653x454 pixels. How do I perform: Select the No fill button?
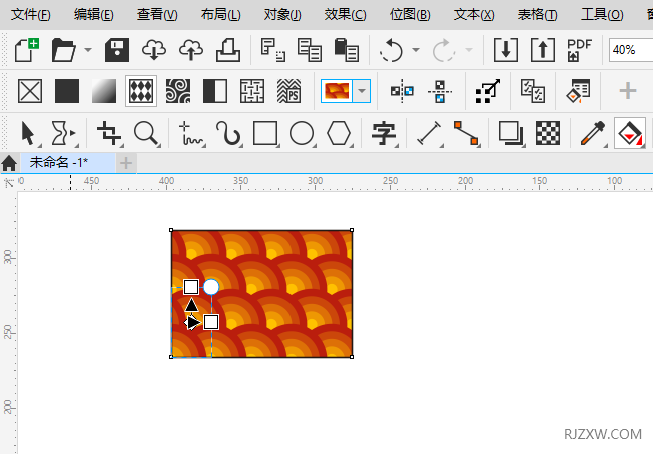click(30, 91)
